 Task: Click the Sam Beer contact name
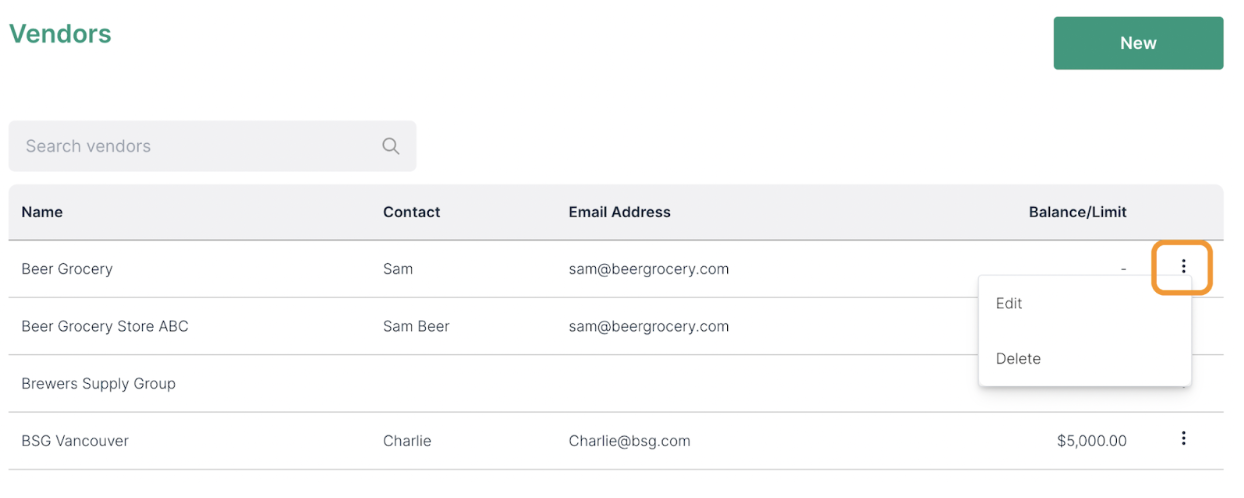tap(416, 326)
